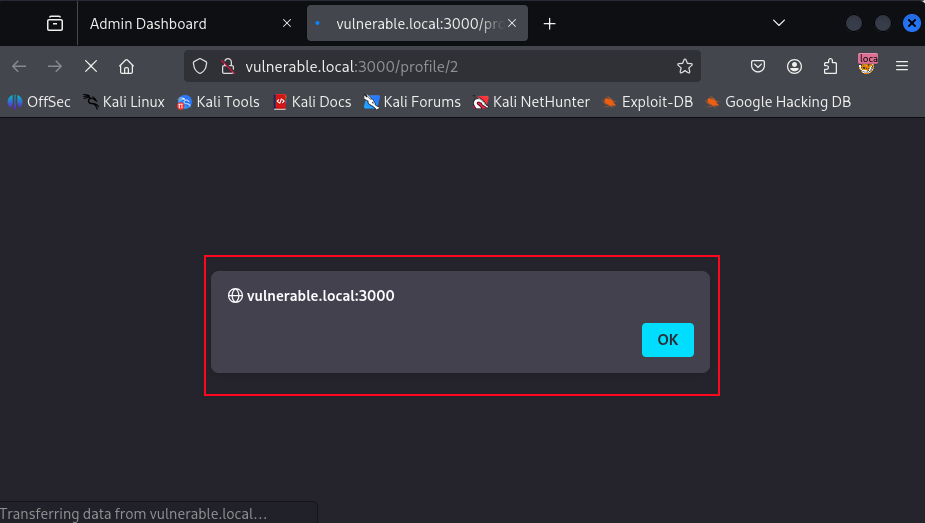Click OK in the alert dialog
This screenshot has width=925, height=523.
(x=668, y=340)
